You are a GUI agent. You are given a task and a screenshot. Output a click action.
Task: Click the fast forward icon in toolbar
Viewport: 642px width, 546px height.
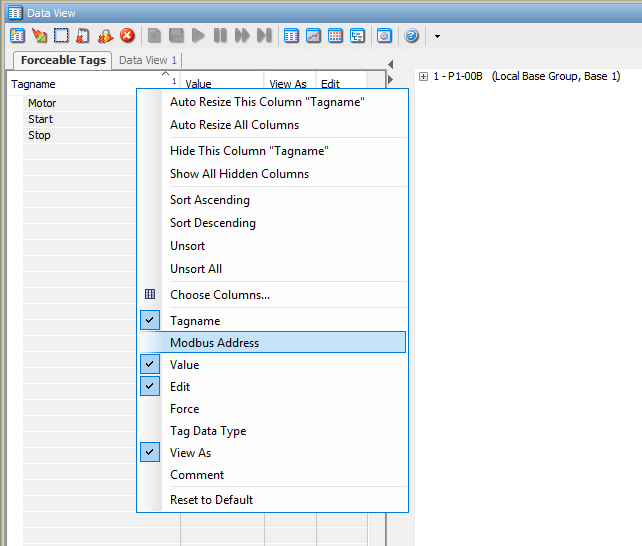click(x=242, y=36)
